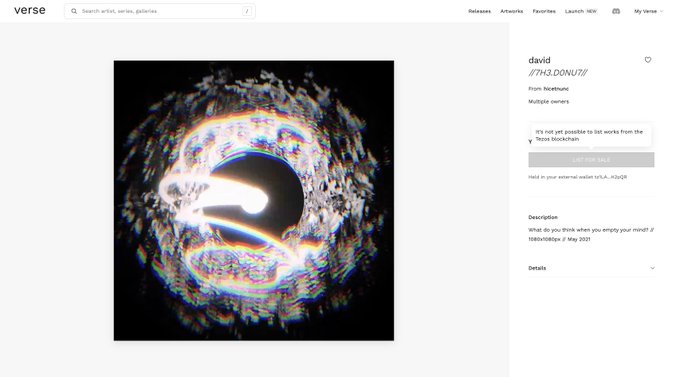This screenshot has width=680, height=377.
Task: Click the description text about emptying mind
Action: [591, 234]
